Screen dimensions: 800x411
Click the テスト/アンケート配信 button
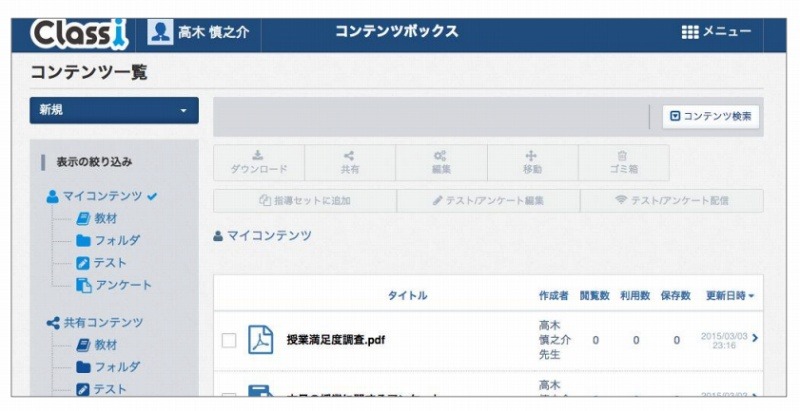tap(671, 200)
